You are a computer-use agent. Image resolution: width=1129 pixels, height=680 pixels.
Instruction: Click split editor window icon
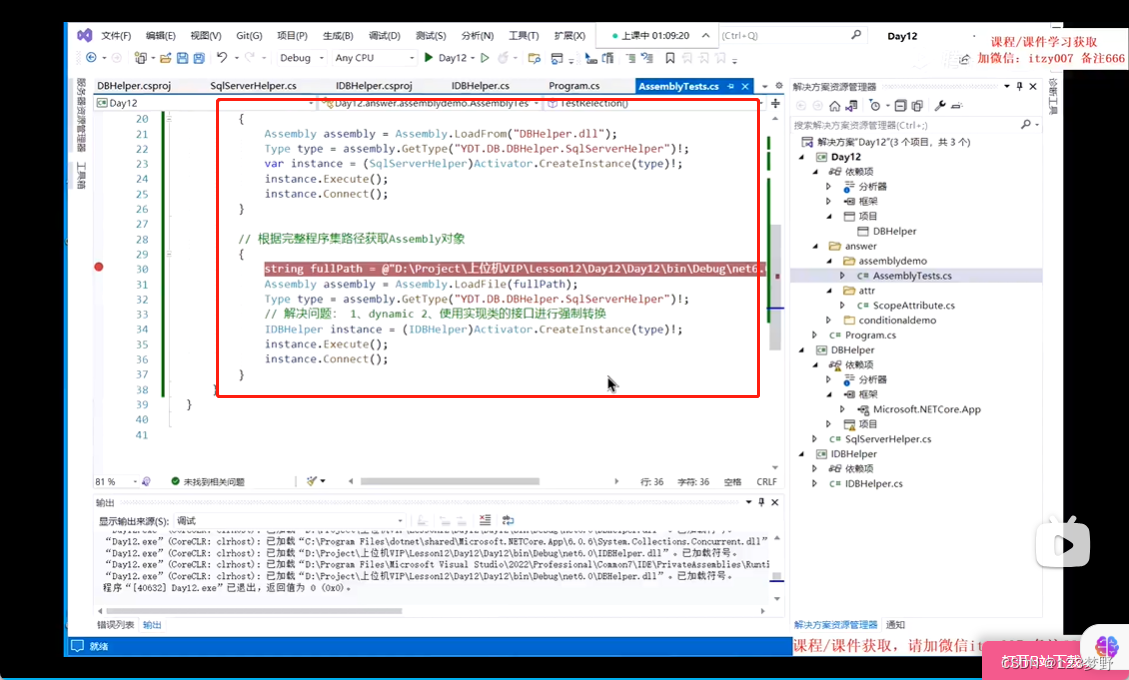[775, 104]
